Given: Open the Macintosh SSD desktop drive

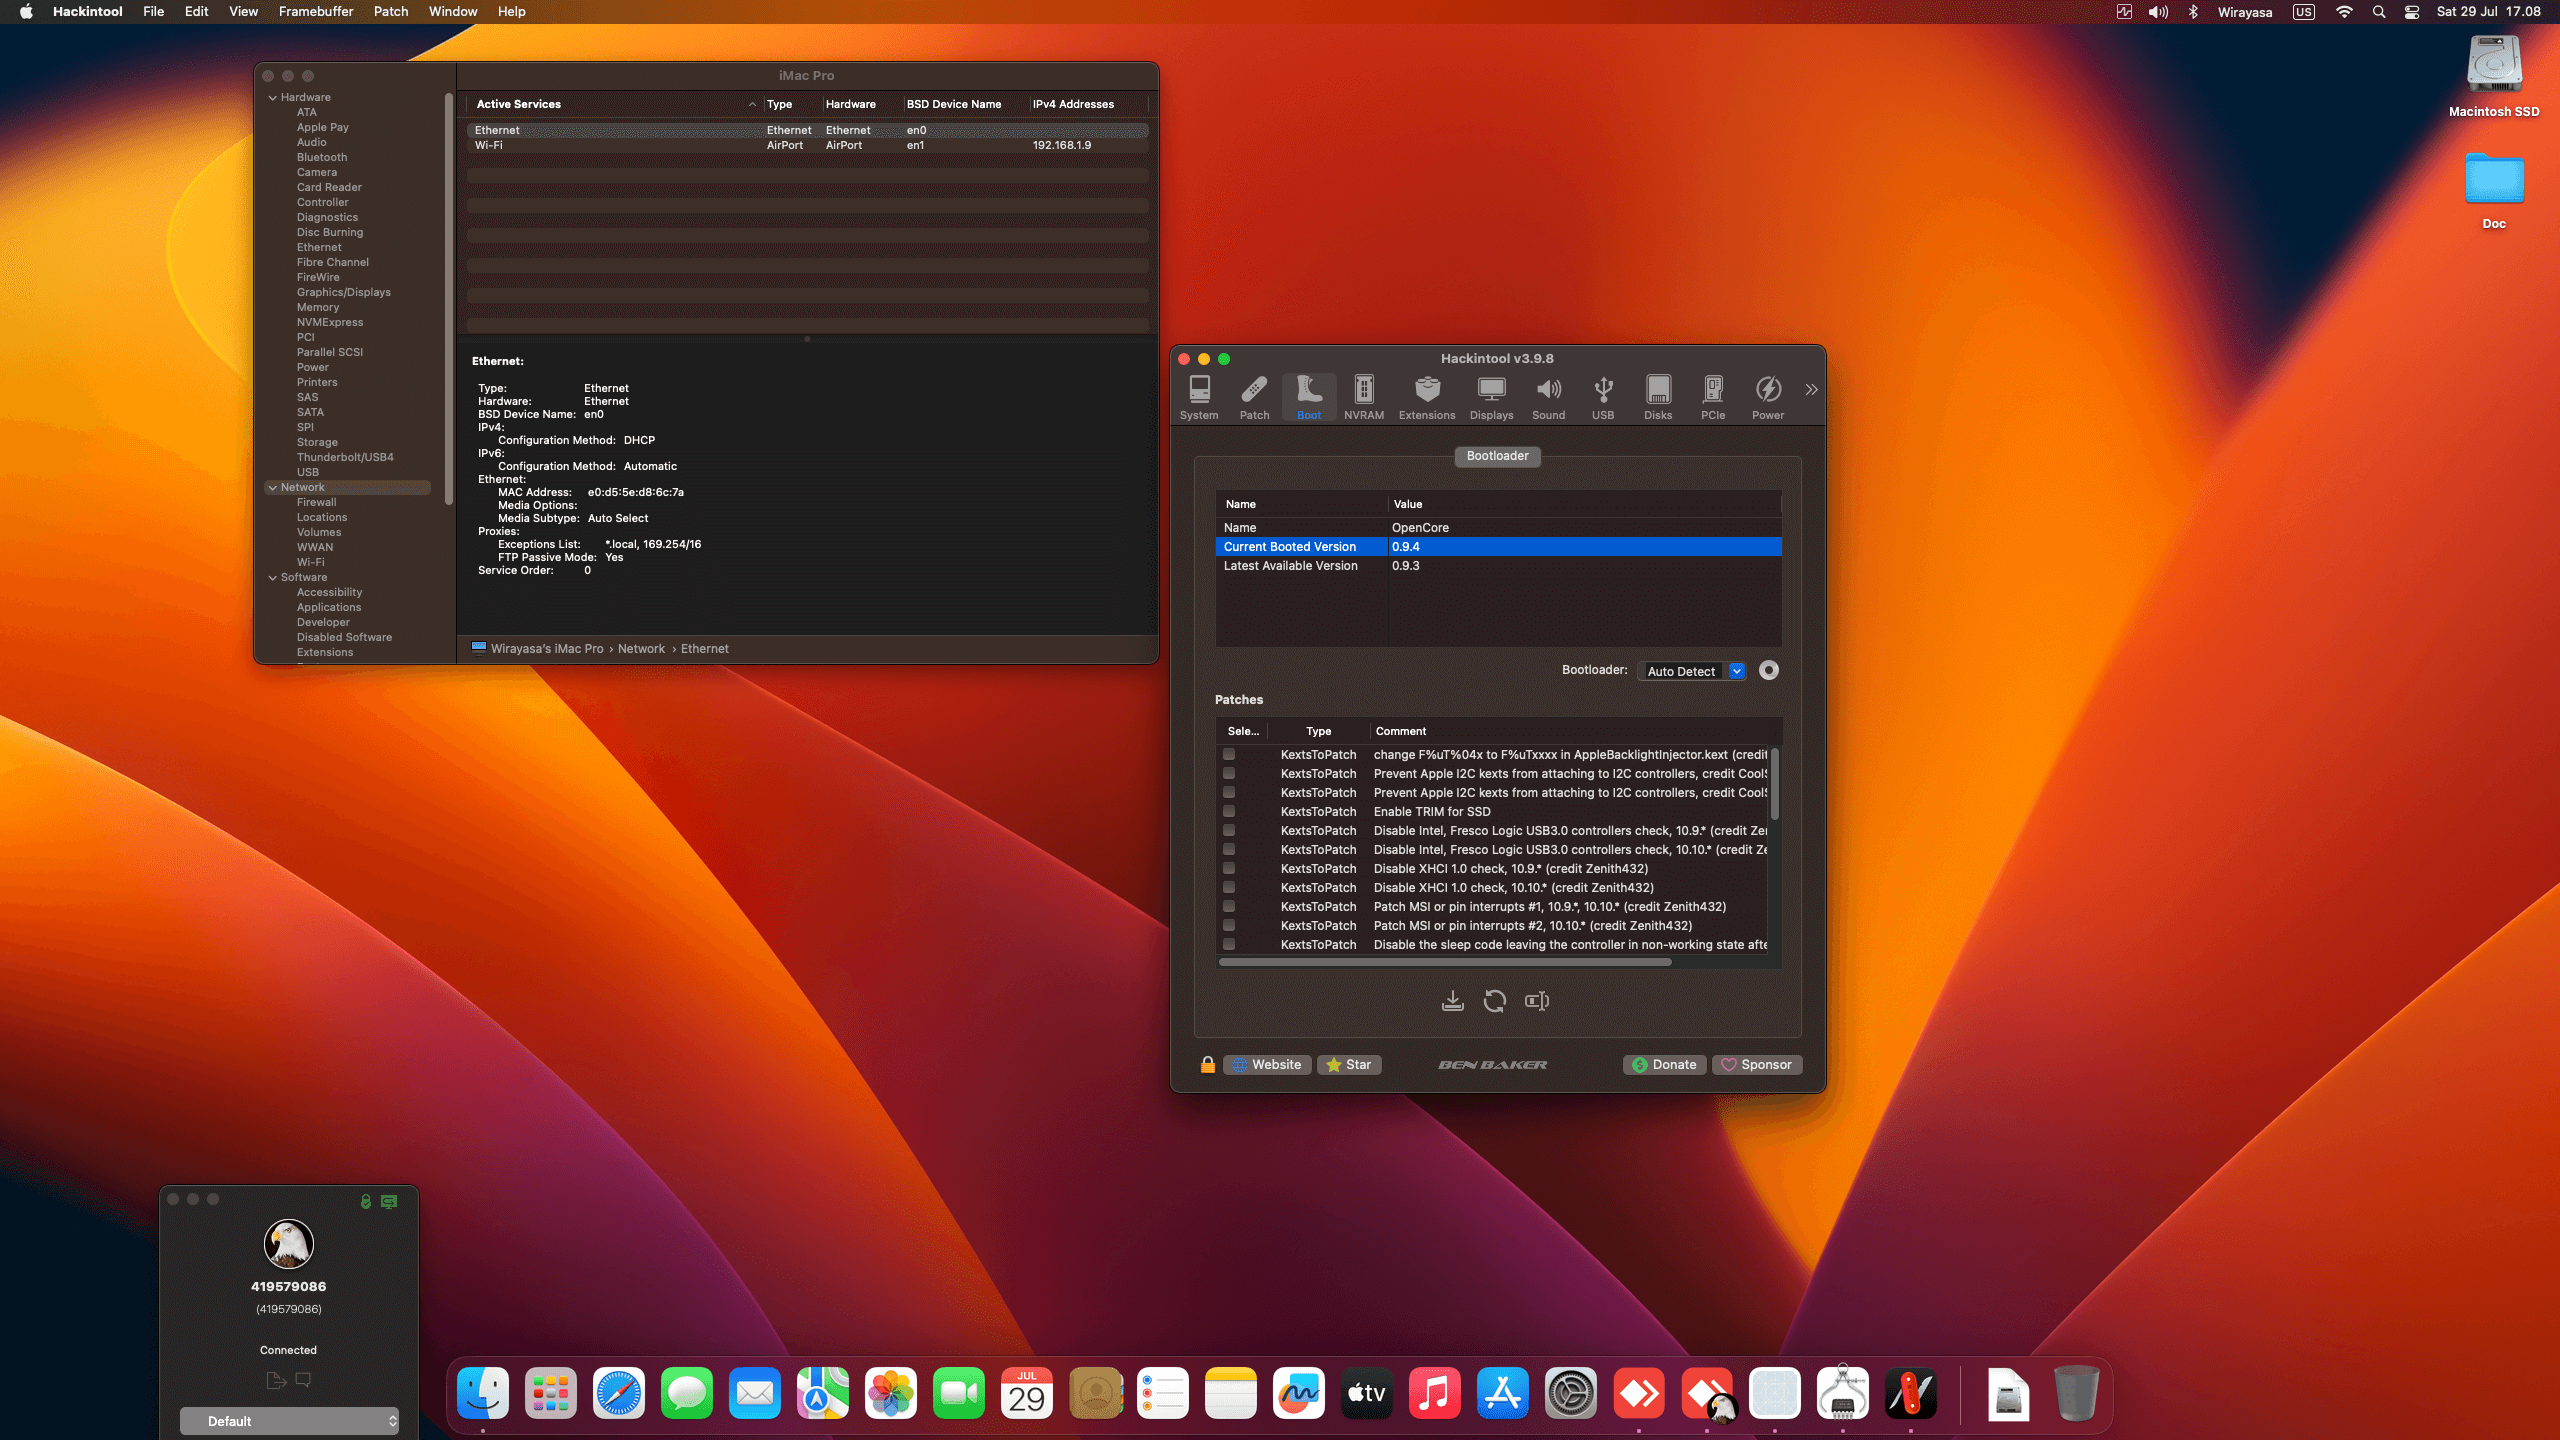Looking at the screenshot, I should click(2494, 76).
